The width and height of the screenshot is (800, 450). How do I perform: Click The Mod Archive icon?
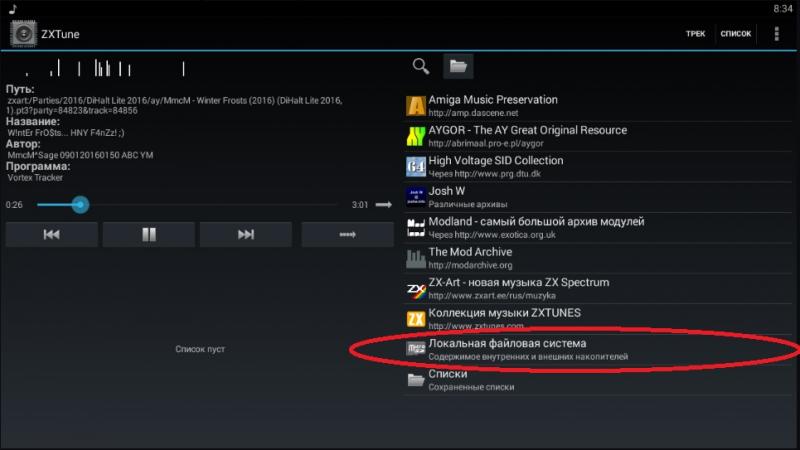416,258
